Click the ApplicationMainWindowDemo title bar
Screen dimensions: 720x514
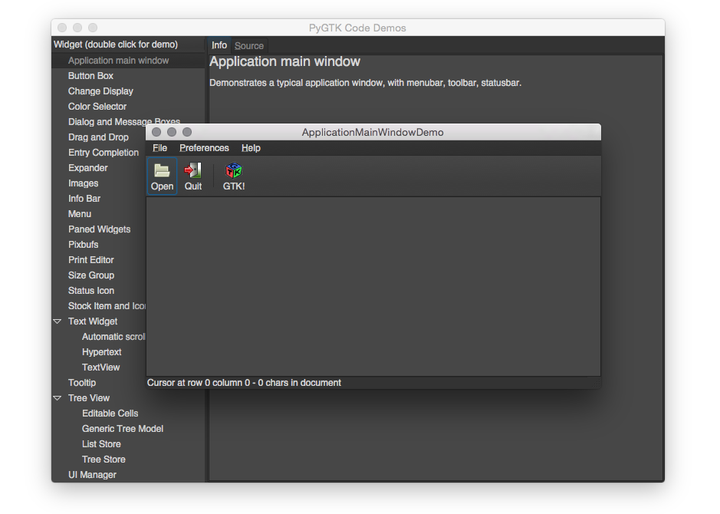373,132
